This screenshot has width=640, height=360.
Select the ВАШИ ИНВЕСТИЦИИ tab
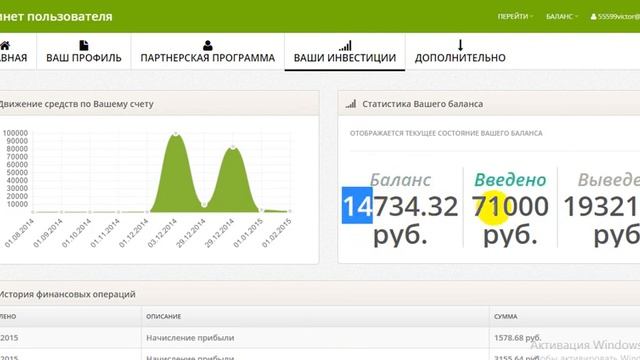(345, 52)
